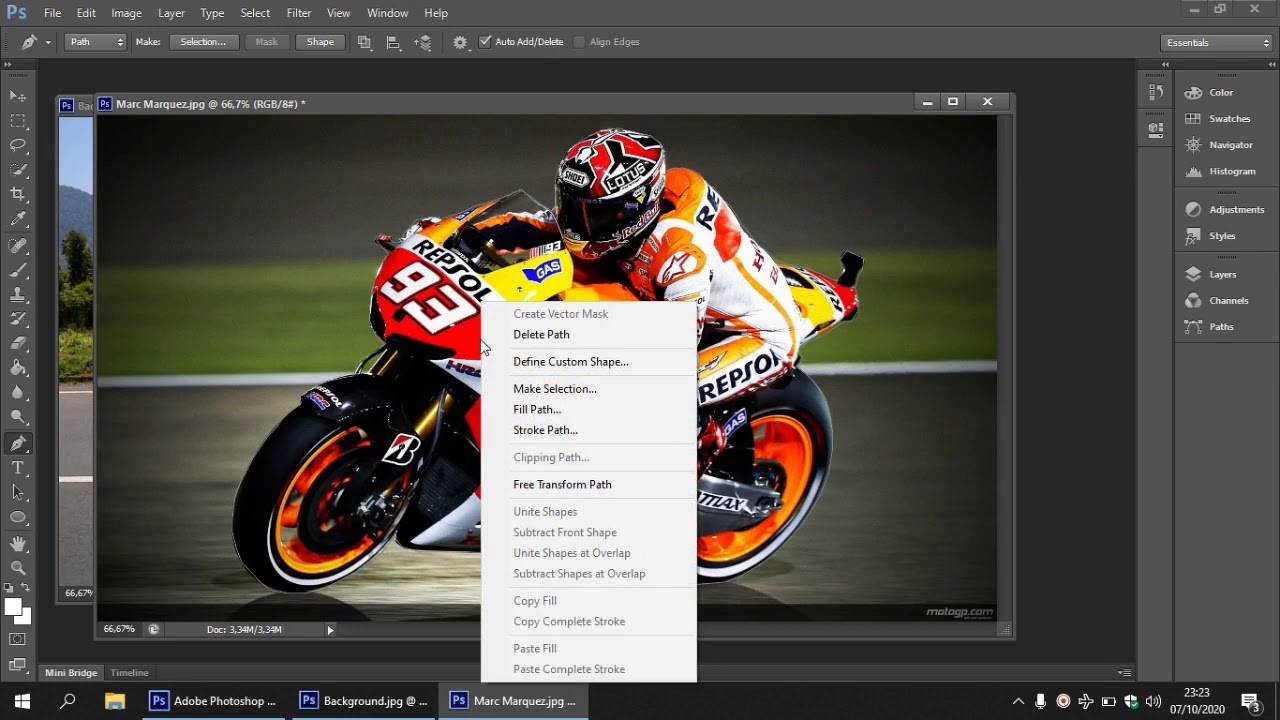The width and height of the screenshot is (1280, 720).
Task: Open the Layer menu
Action: tap(171, 13)
